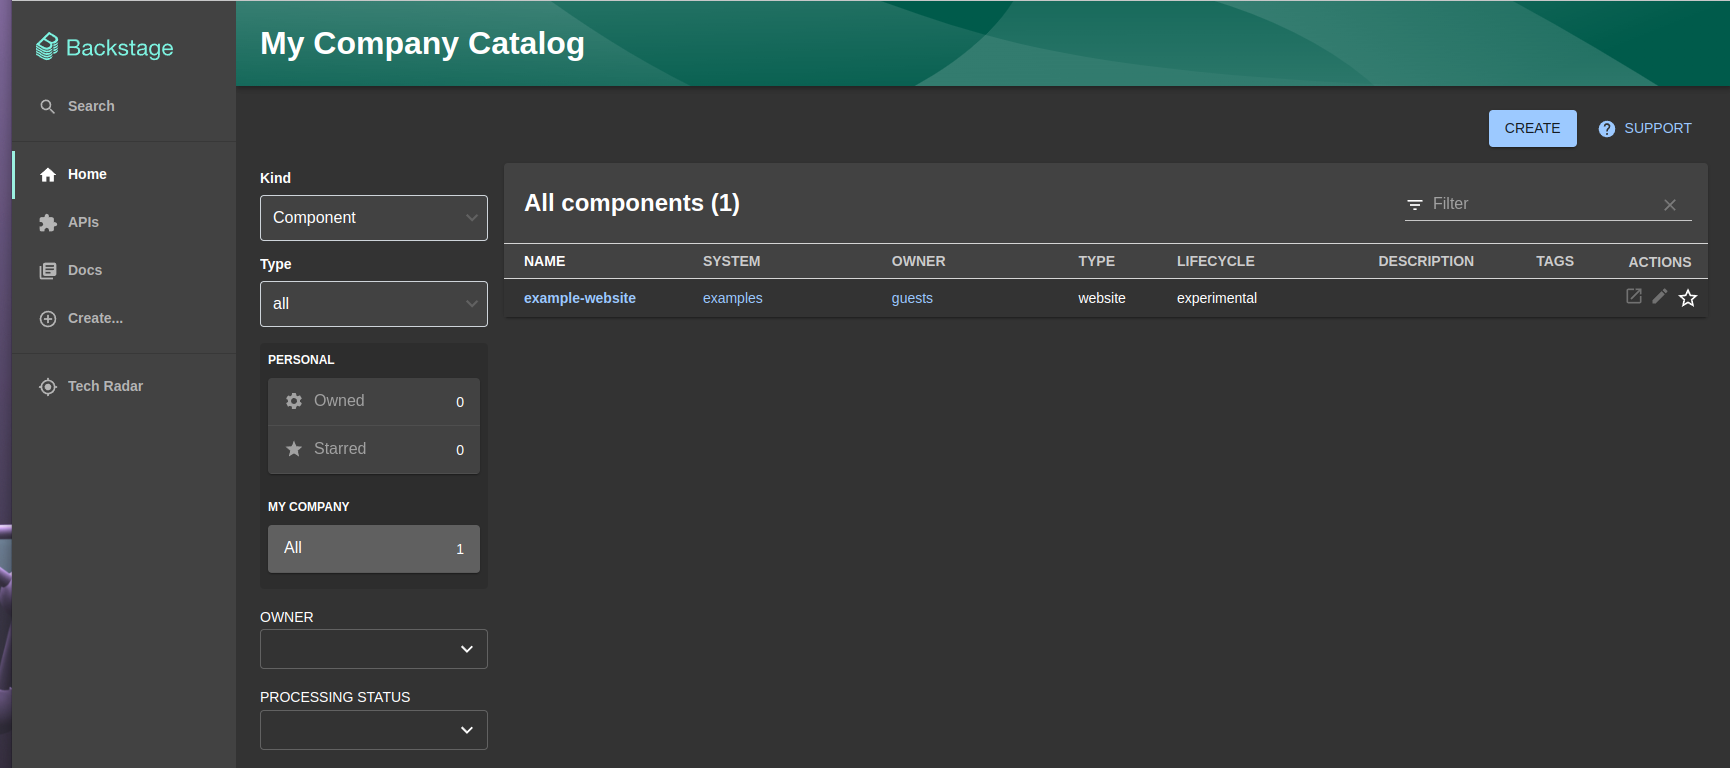The height and width of the screenshot is (768, 1730).
Task: Clear the filter with the X icon
Action: (x=1669, y=205)
